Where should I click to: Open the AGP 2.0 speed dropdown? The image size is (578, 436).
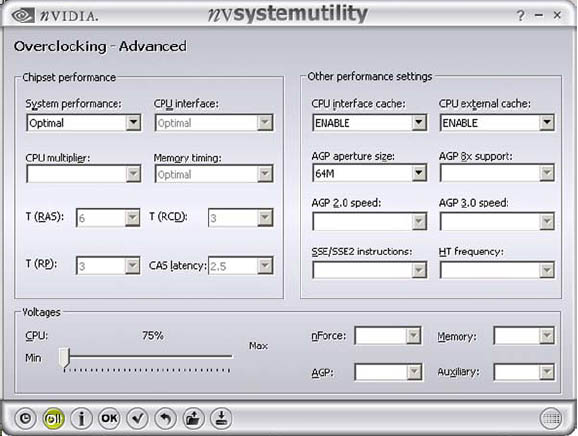370,222
